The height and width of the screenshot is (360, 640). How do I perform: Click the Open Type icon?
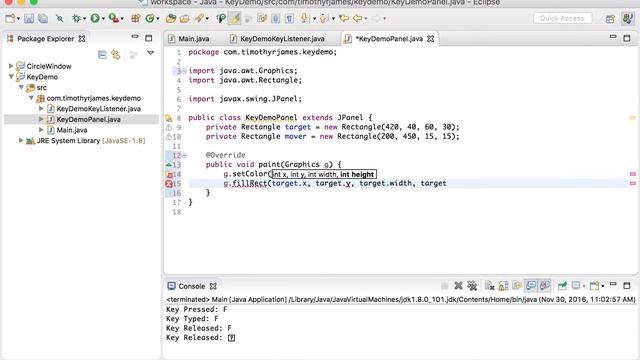(x=171, y=18)
